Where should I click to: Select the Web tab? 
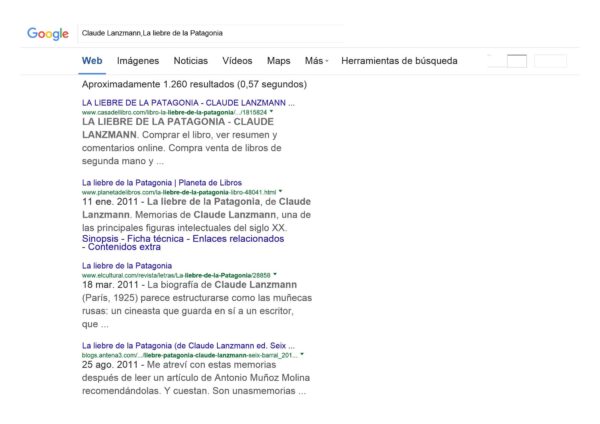92,61
